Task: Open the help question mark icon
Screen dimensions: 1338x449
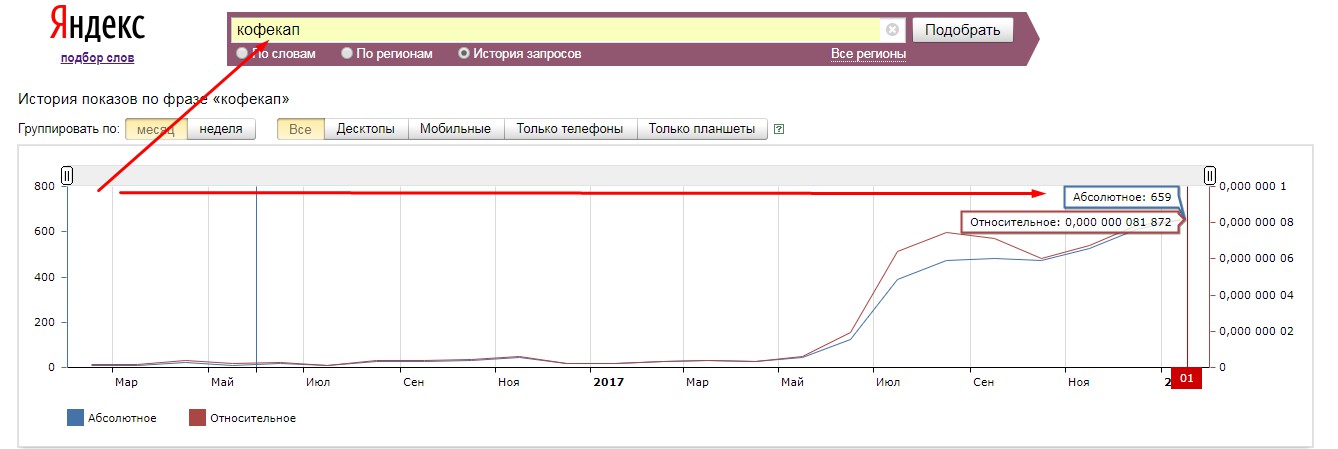Action: tap(779, 129)
